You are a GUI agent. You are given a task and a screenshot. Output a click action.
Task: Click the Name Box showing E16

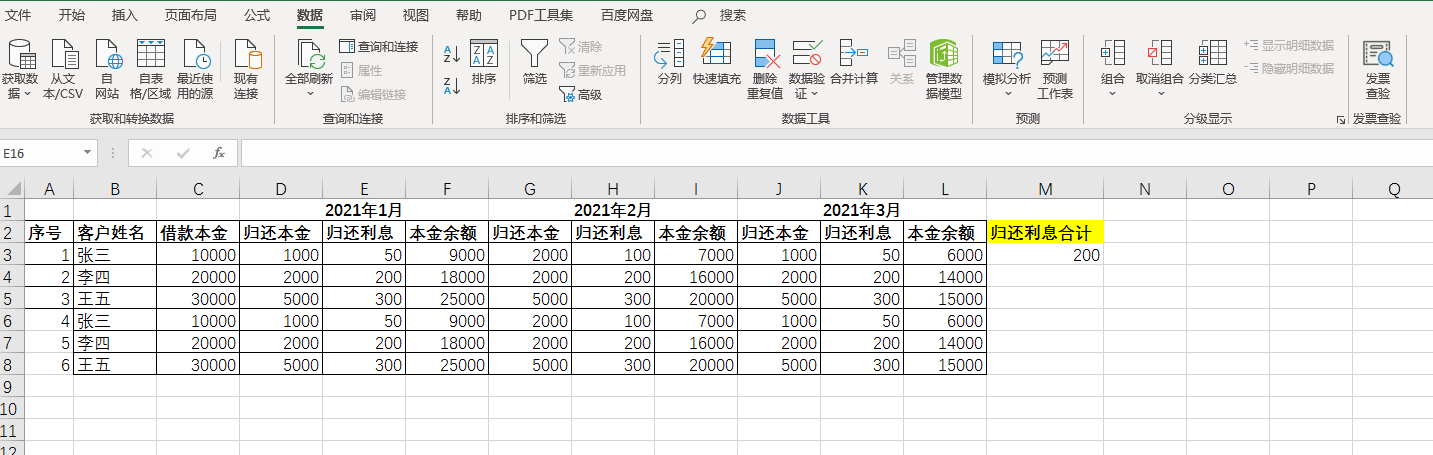(40, 154)
